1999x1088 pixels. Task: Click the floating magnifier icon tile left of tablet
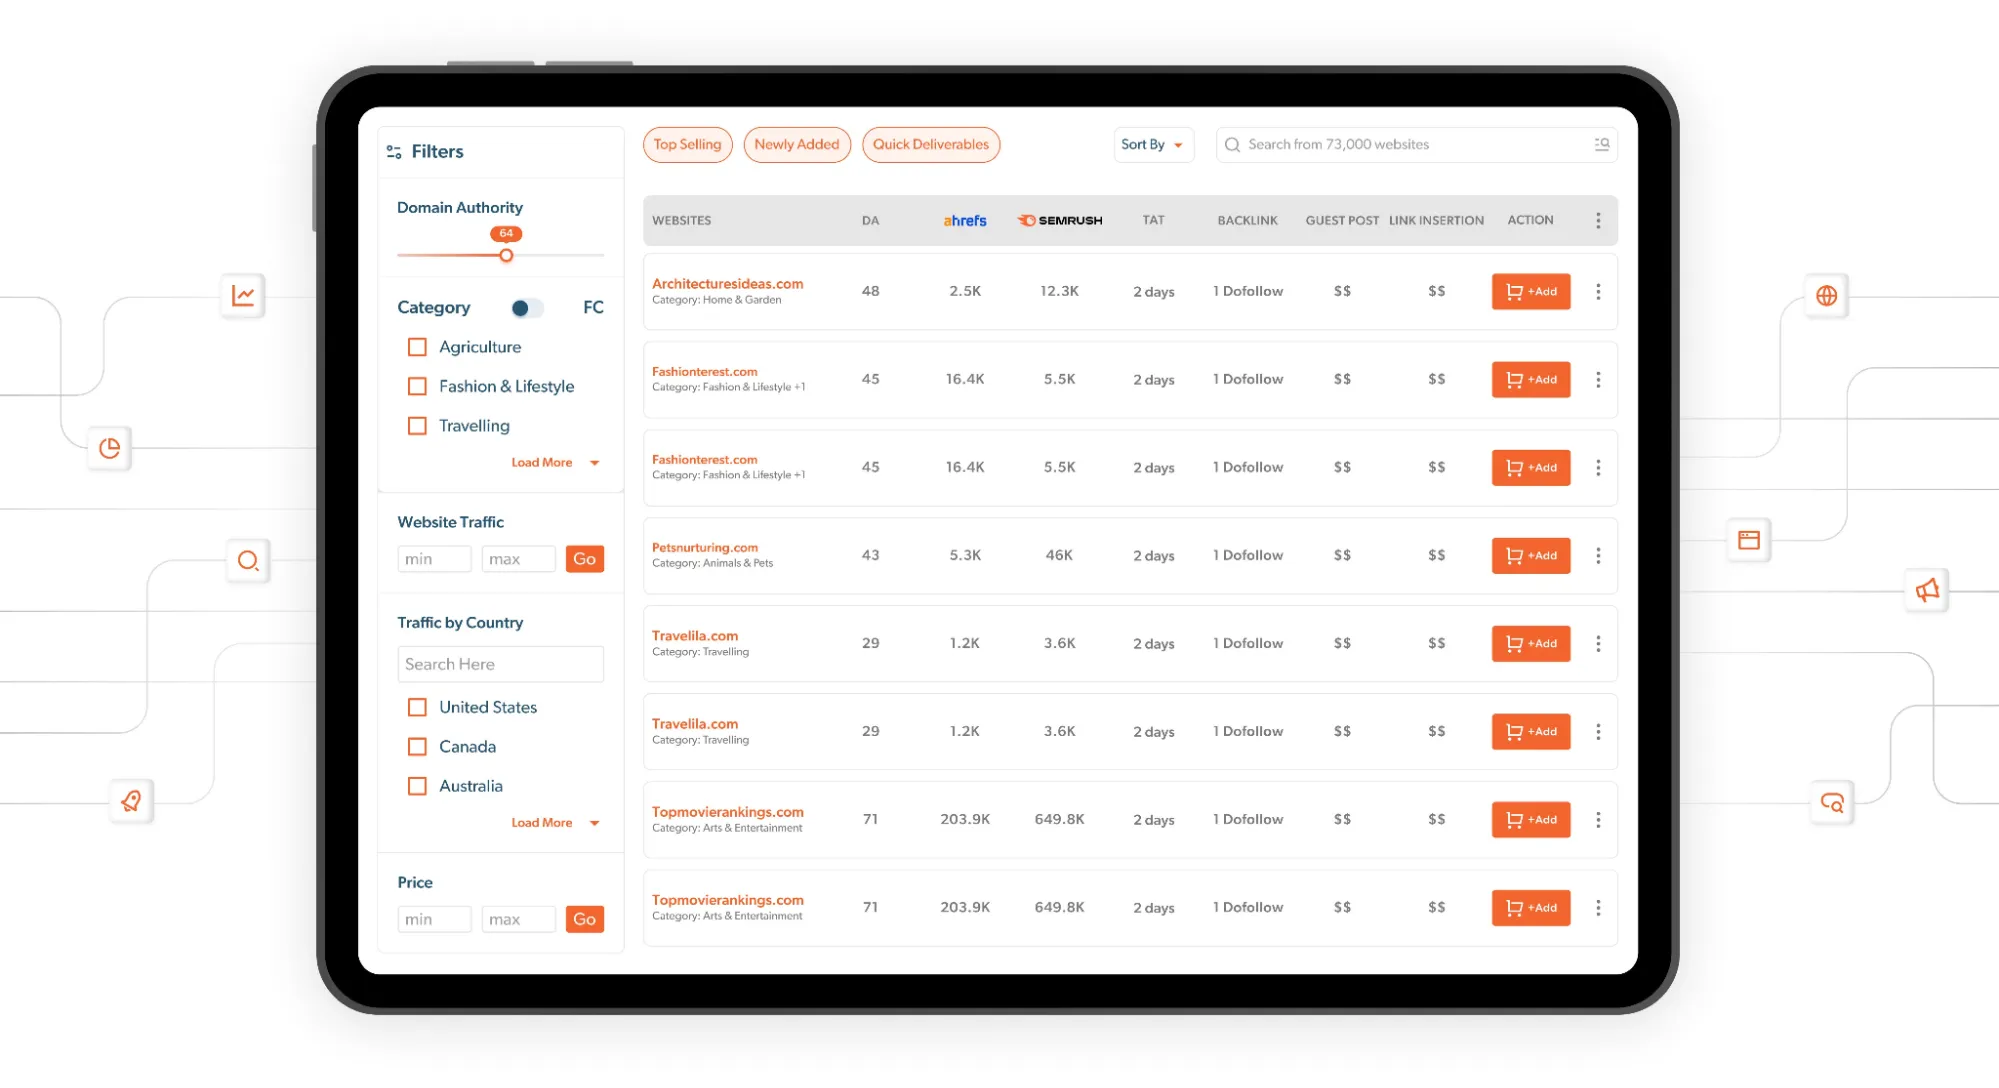click(x=248, y=561)
